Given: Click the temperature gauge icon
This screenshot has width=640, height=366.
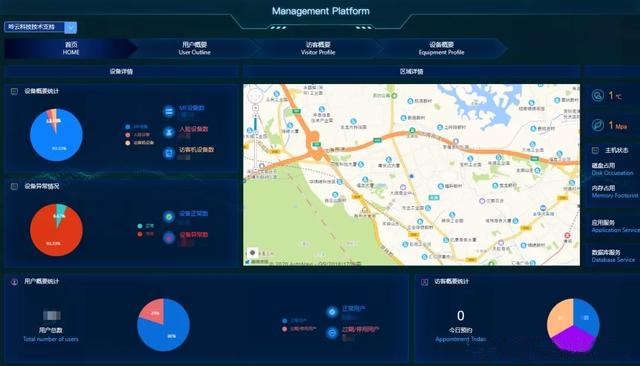Looking at the screenshot, I should tap(598, 95).
